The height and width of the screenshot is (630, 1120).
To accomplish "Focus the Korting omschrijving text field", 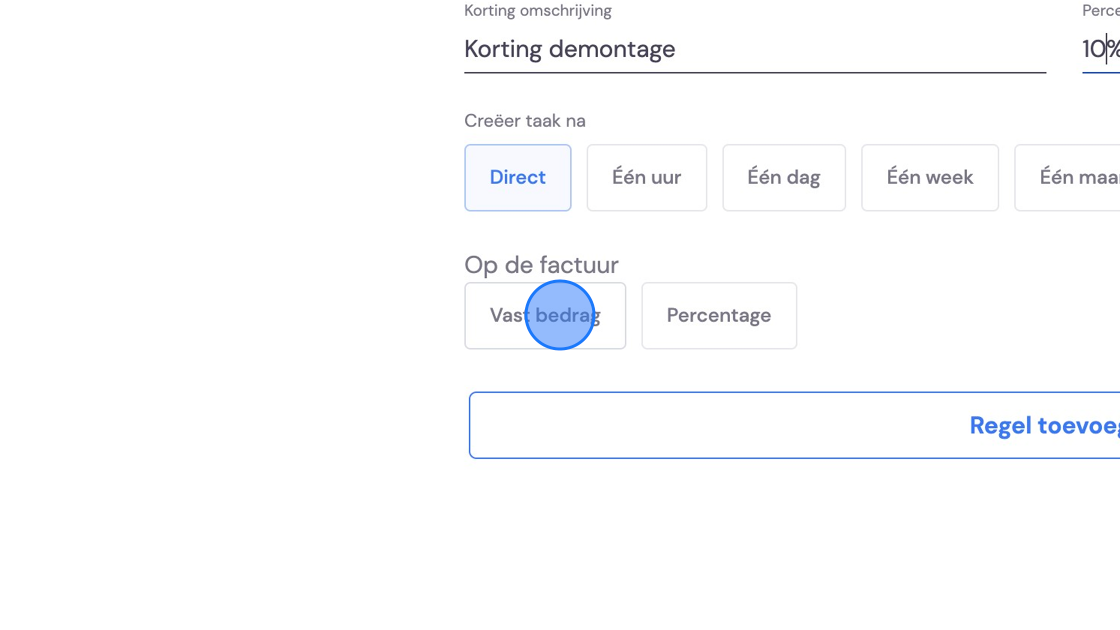I will pos(755,49).
